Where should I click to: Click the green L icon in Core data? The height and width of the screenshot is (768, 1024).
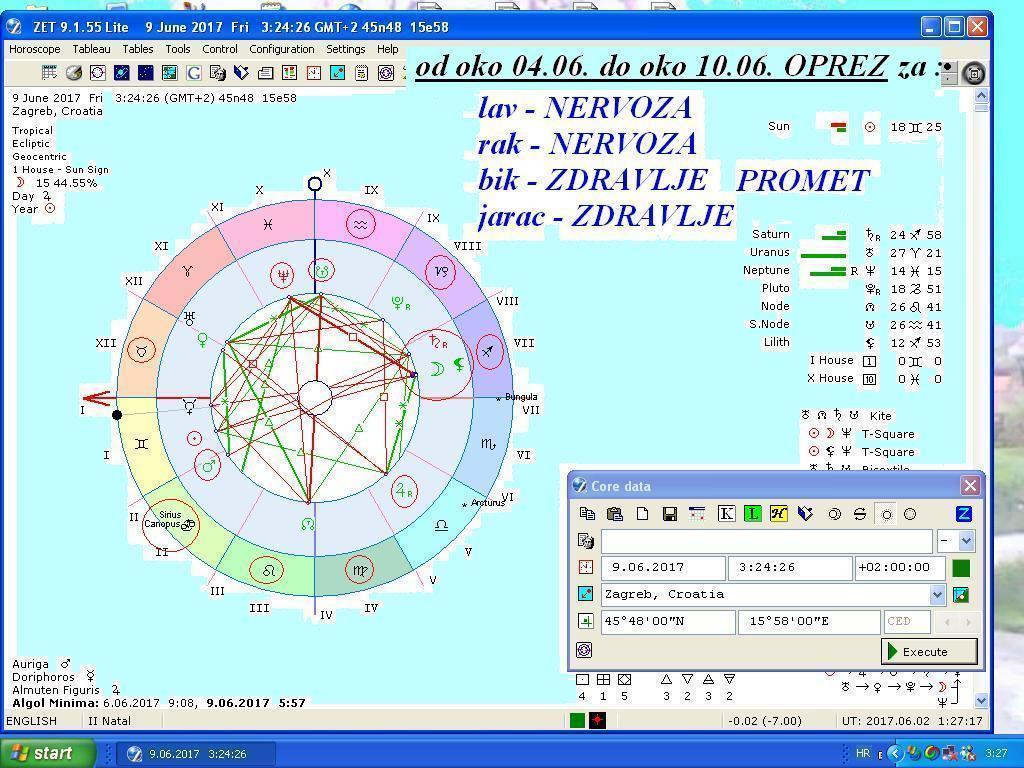point(752,514)
